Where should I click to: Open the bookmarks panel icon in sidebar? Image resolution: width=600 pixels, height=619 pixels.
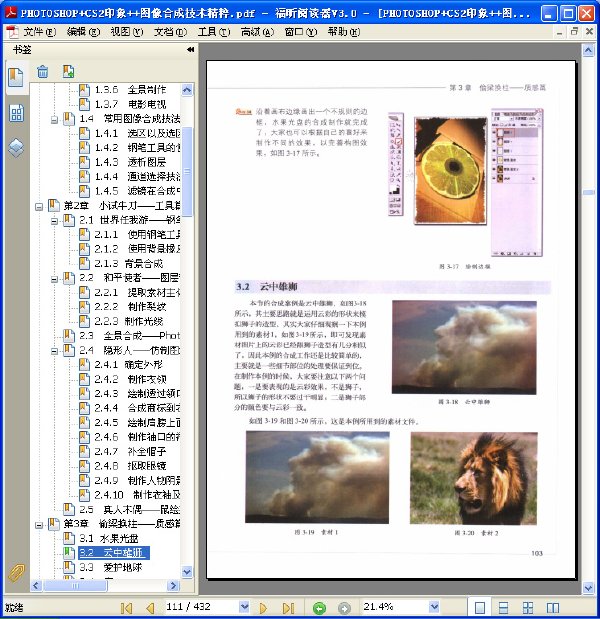coord(16,77)
